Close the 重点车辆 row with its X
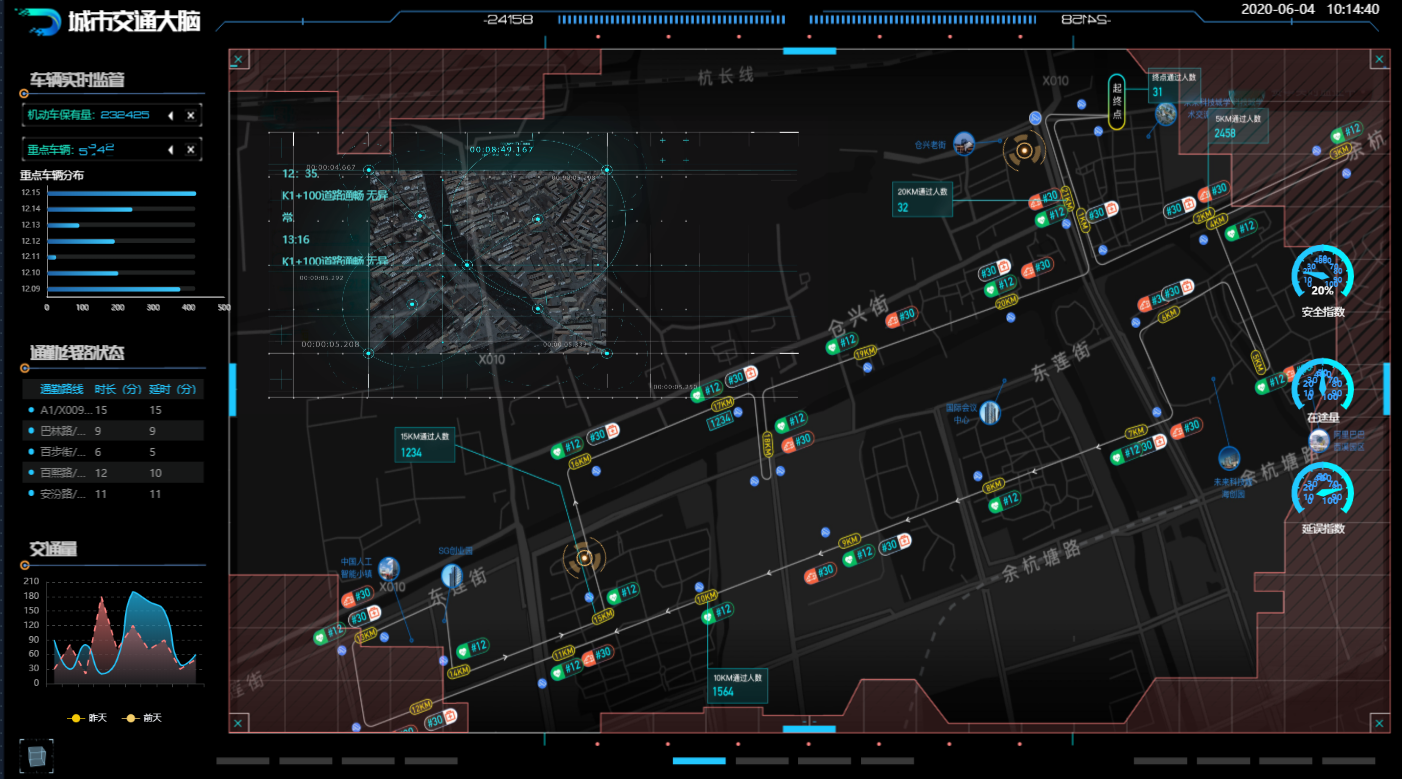Image resolution: width=1402 pixels, height=779 pixels. pos(190,150)
